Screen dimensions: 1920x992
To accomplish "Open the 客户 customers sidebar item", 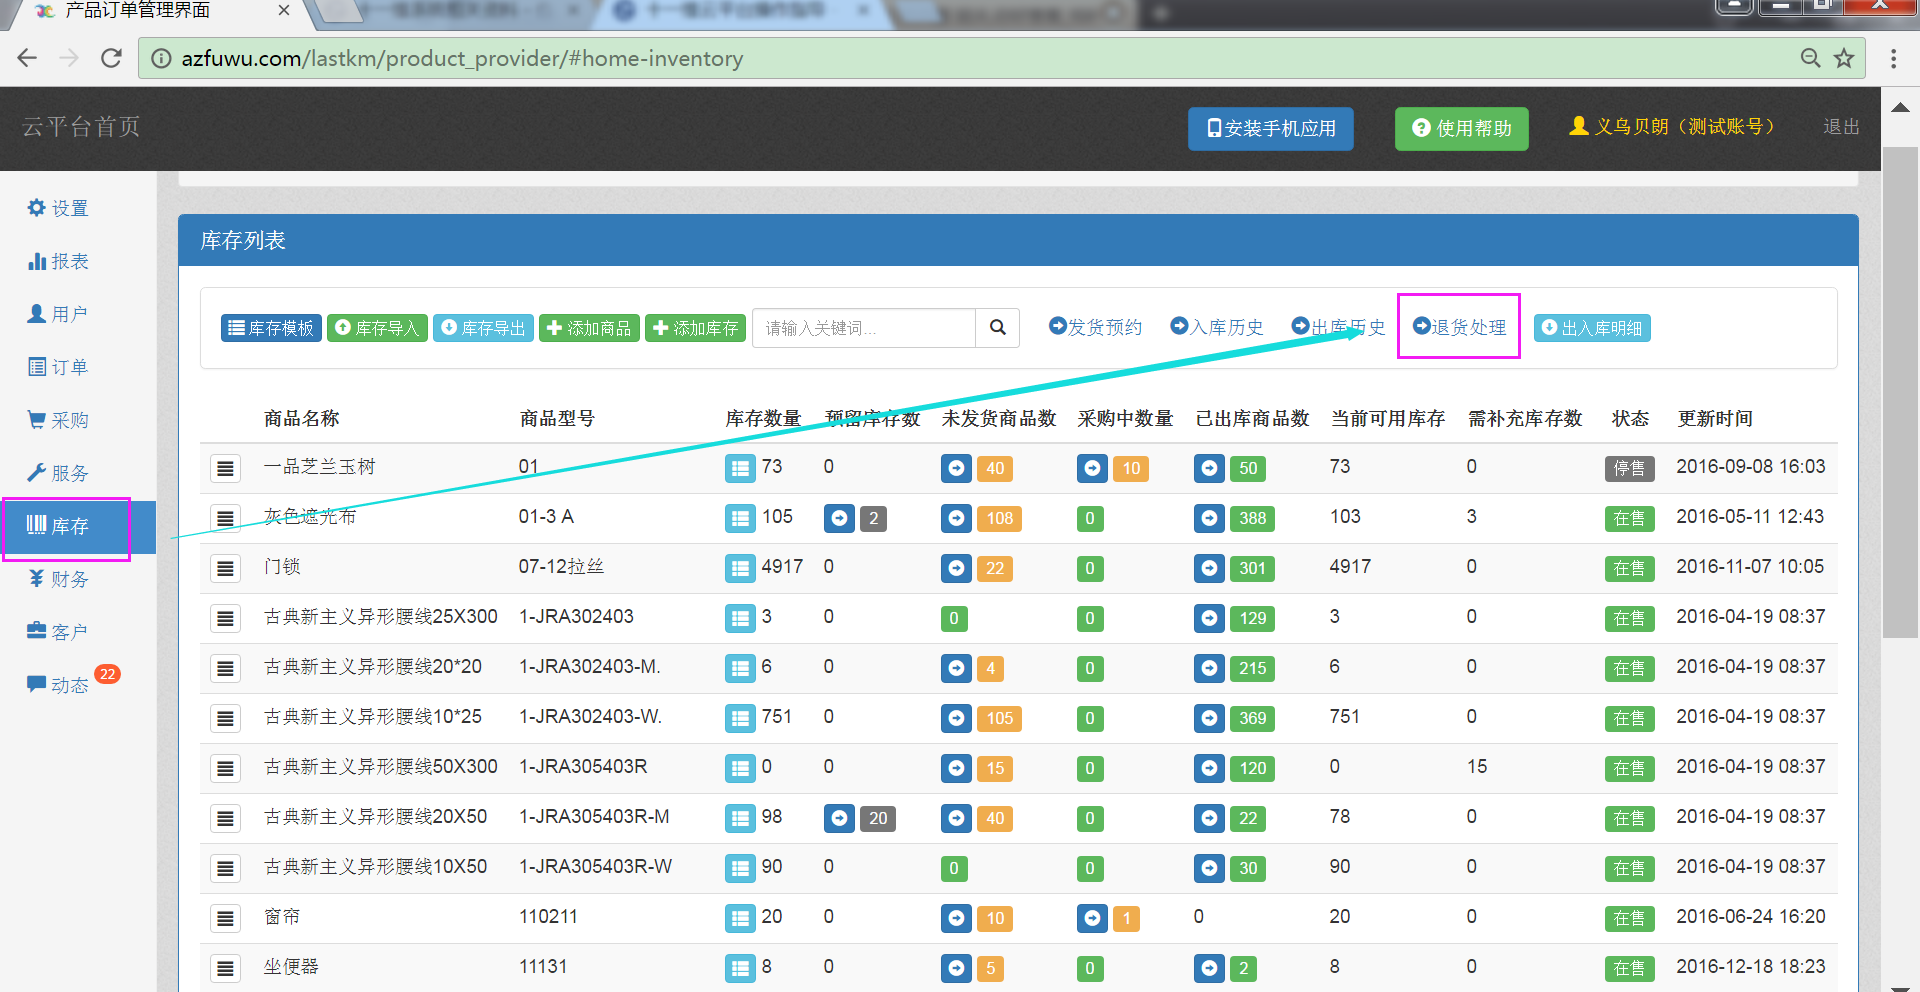I will click(58, 632).
